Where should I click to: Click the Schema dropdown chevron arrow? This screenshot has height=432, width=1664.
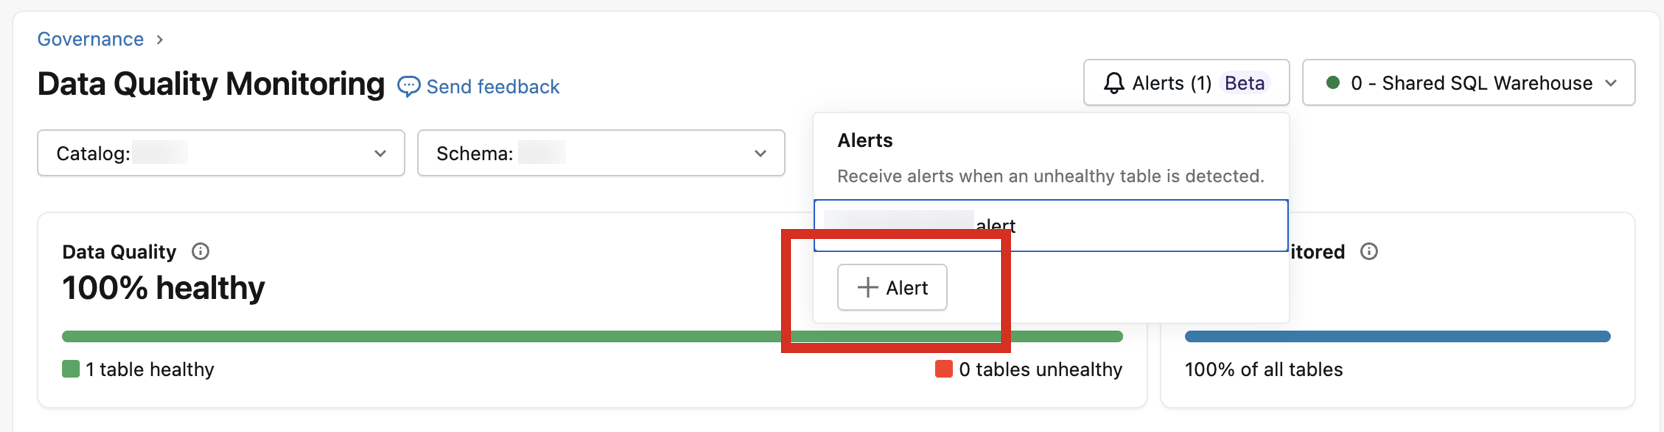760,154
